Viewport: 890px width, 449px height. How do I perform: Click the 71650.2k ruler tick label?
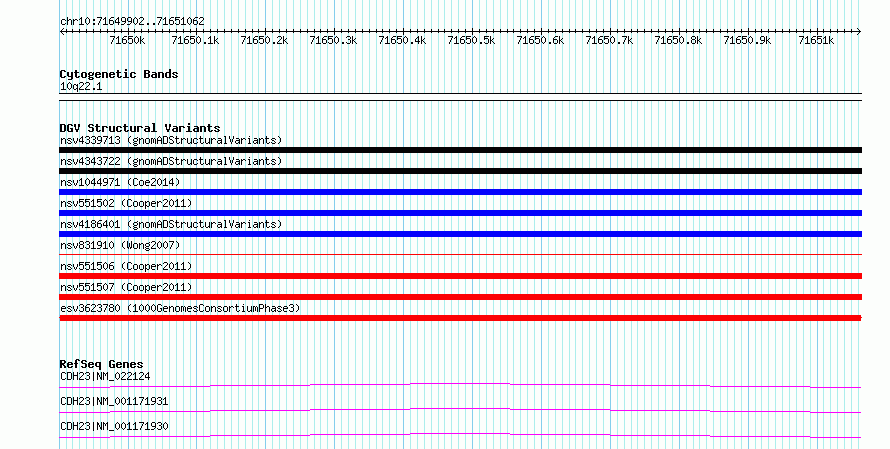[x=265, y=40]
